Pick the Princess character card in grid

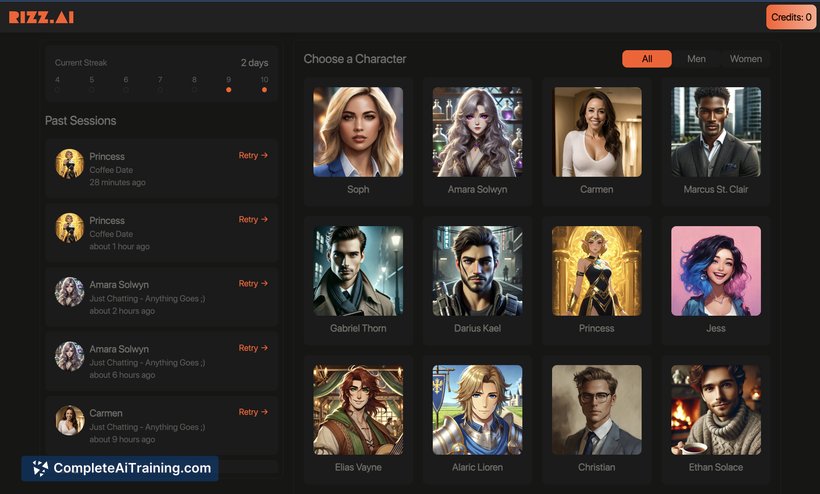click(597, 280)
